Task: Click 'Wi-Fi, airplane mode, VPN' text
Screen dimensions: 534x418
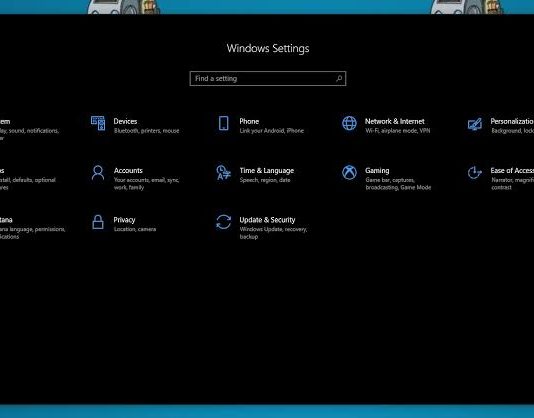Action: click(x=398, y=131)
